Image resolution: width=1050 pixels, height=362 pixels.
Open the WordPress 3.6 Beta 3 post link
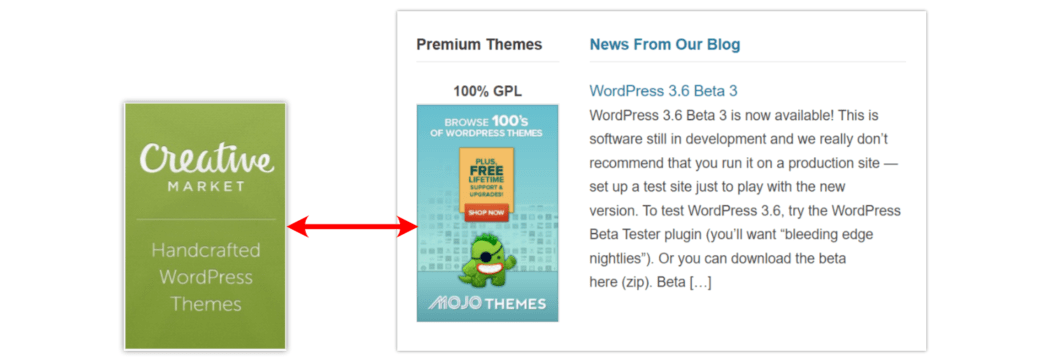click(x=663, y=91)
